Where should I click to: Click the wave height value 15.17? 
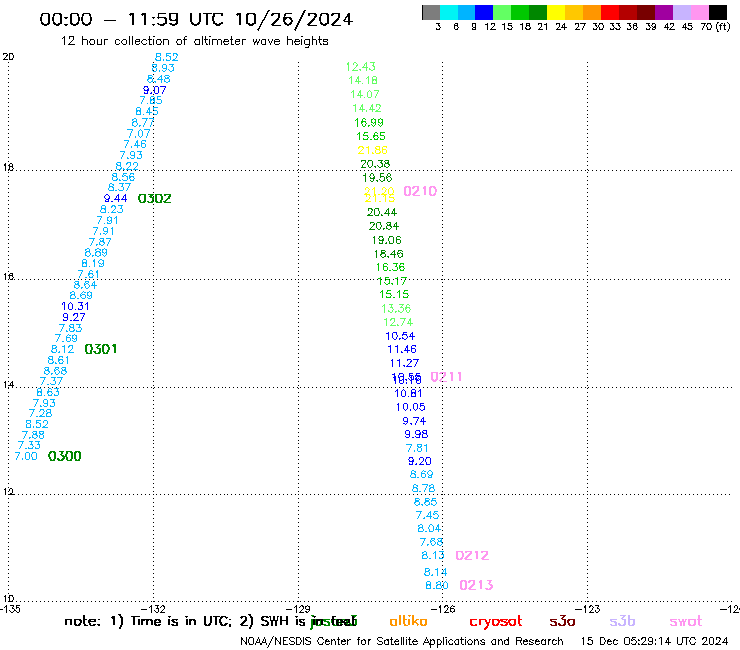pos(392,281)
